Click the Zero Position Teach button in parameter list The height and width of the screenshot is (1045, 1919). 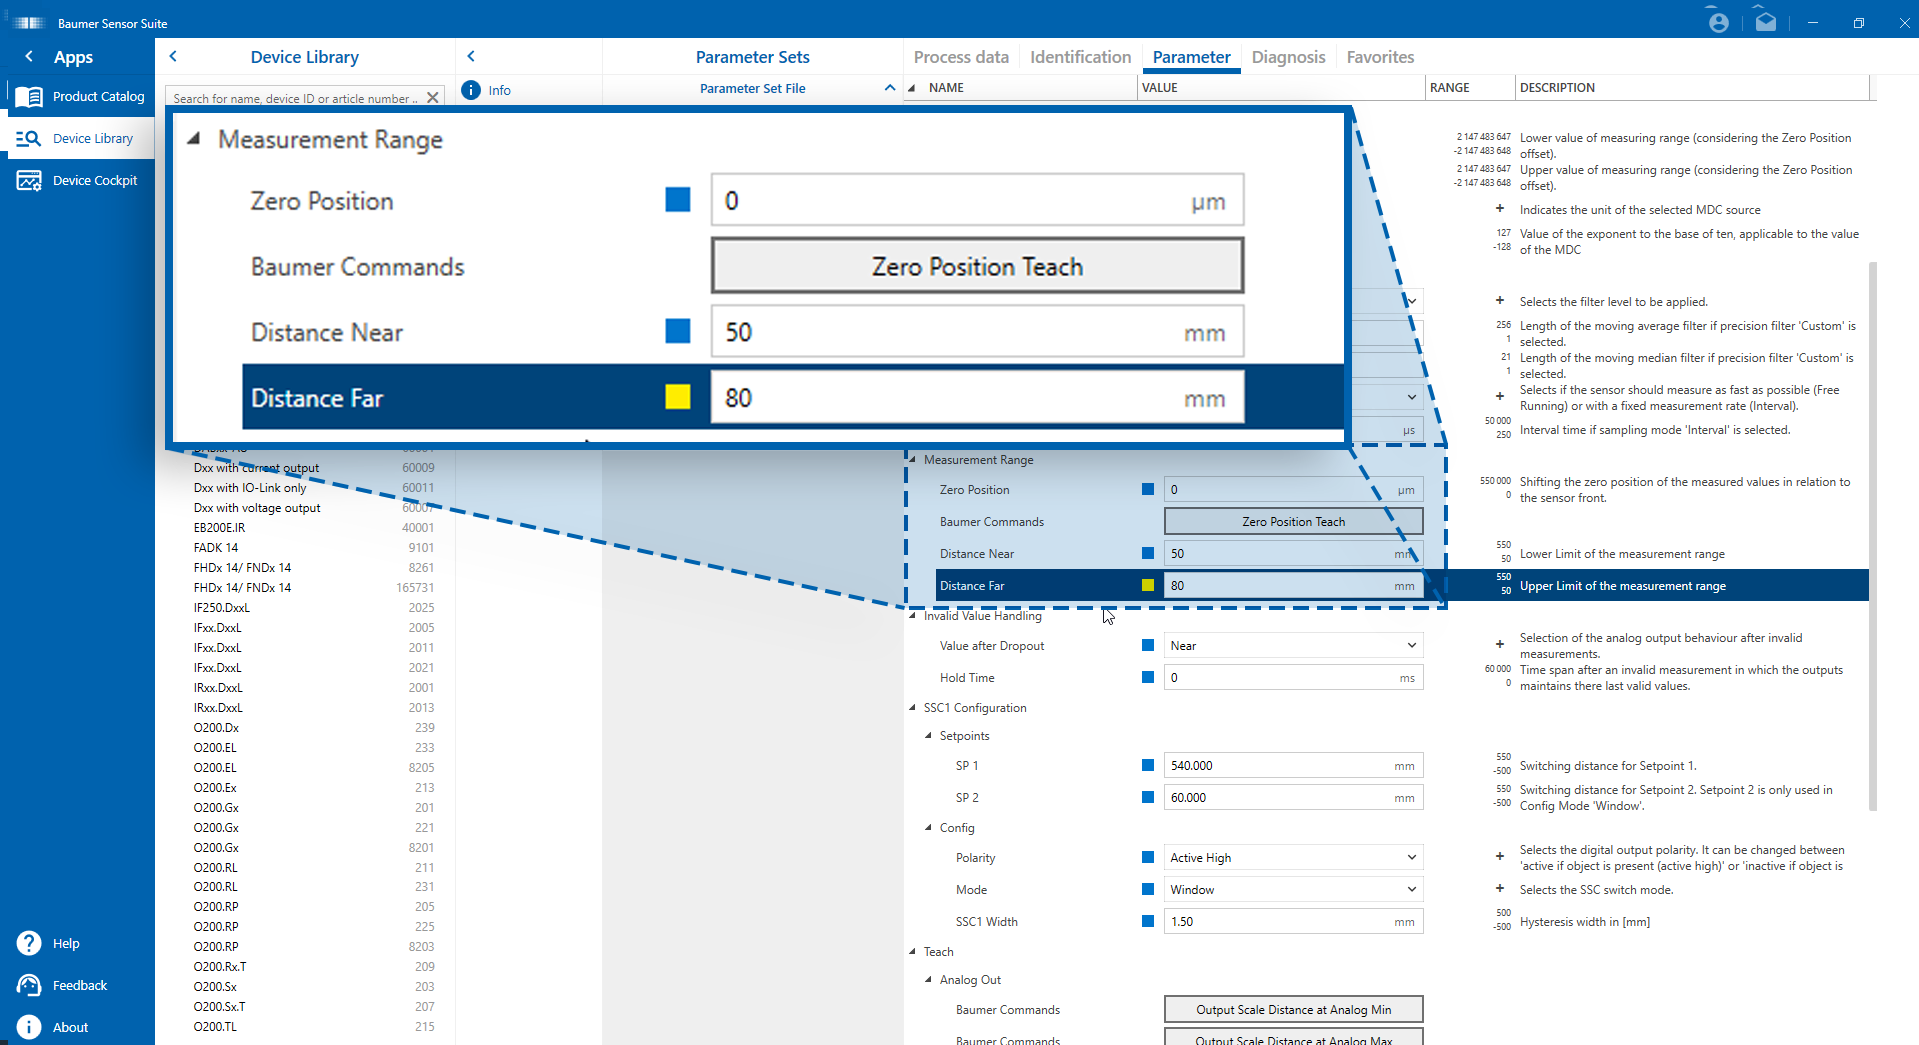point(1293,522)
